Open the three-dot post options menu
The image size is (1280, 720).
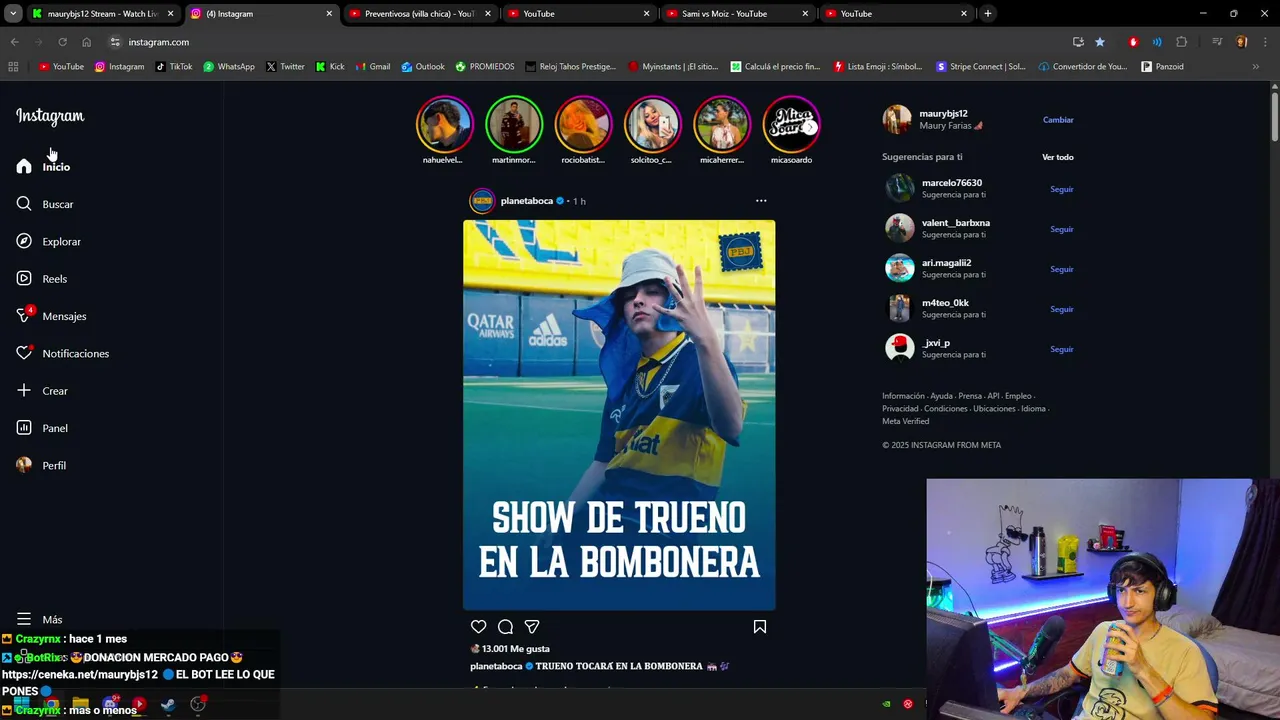click(761, 201)
